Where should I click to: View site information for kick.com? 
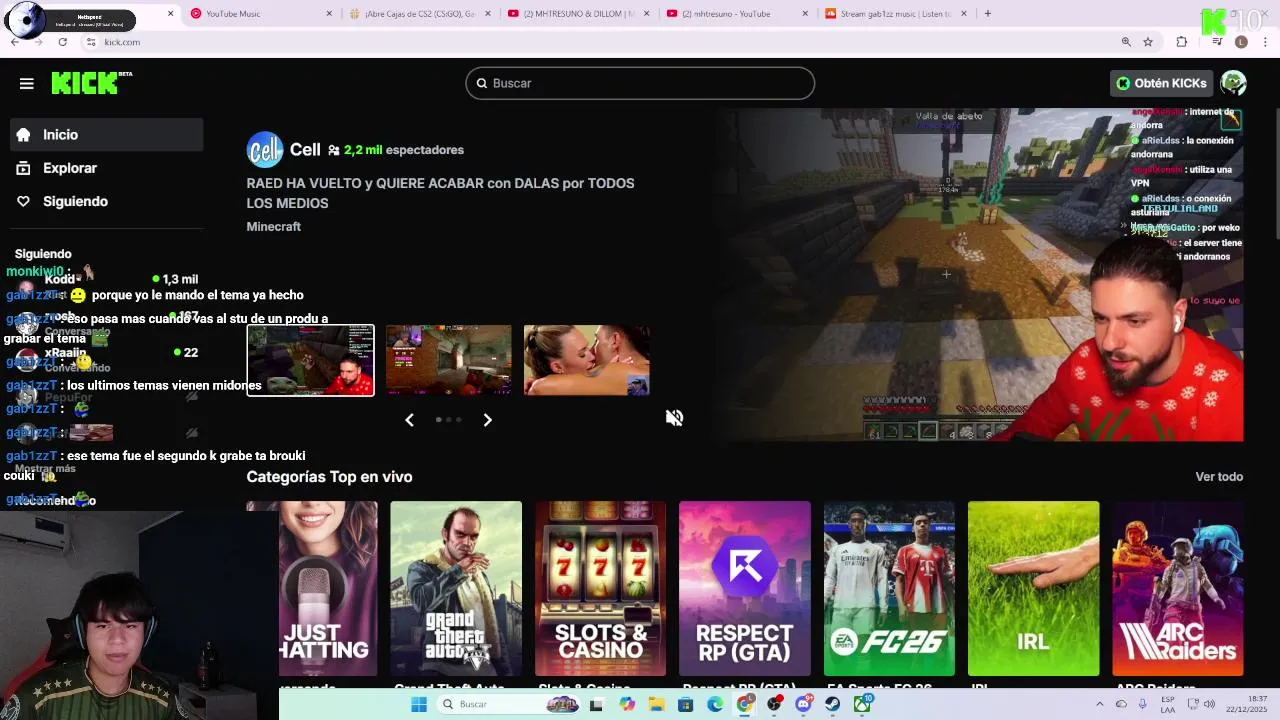pyautogui.click(x=90, y=42)
